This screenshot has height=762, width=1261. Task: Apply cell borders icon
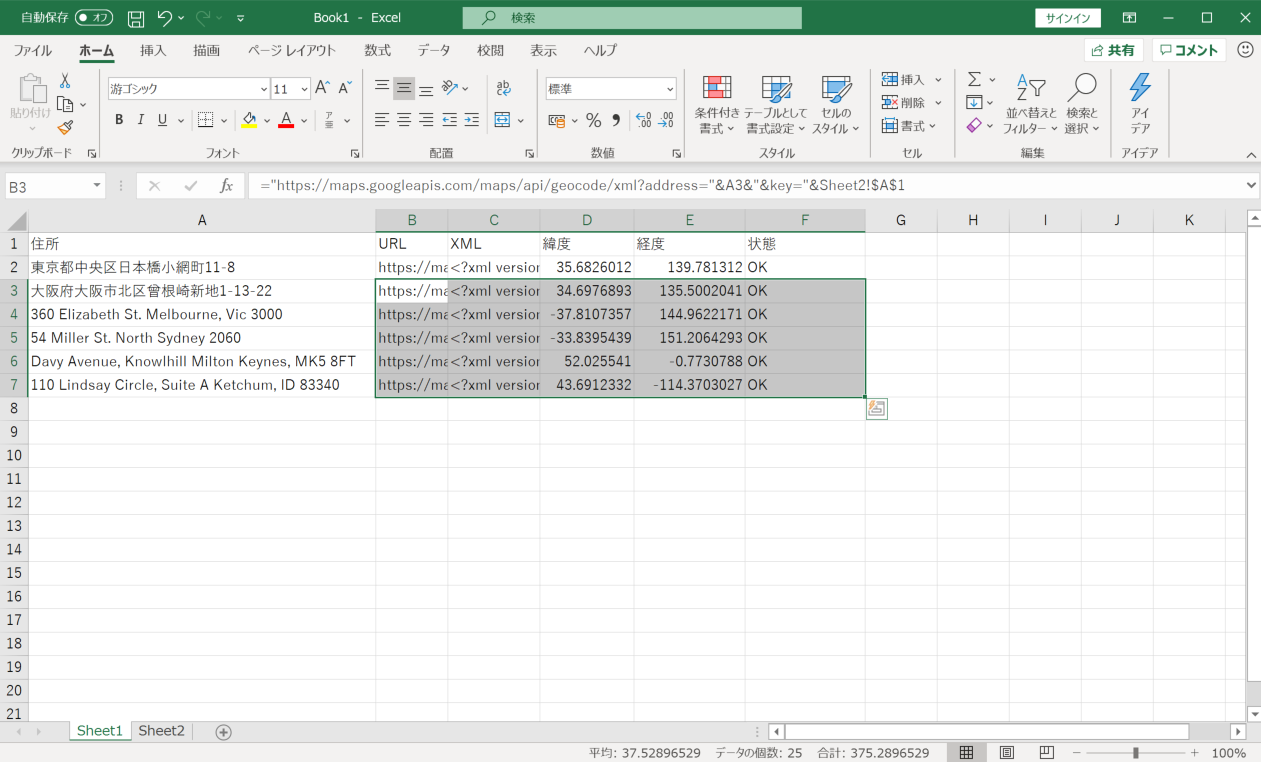coord(205,120)
